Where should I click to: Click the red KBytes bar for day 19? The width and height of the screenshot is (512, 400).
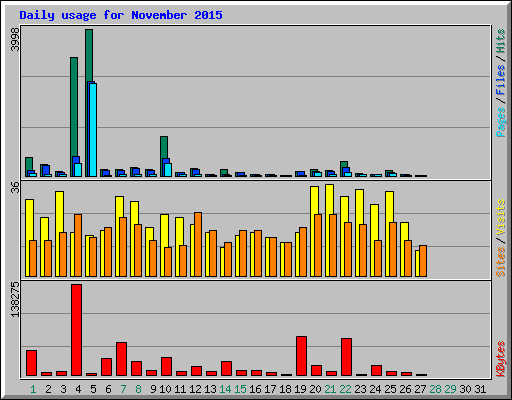[301, 356]
